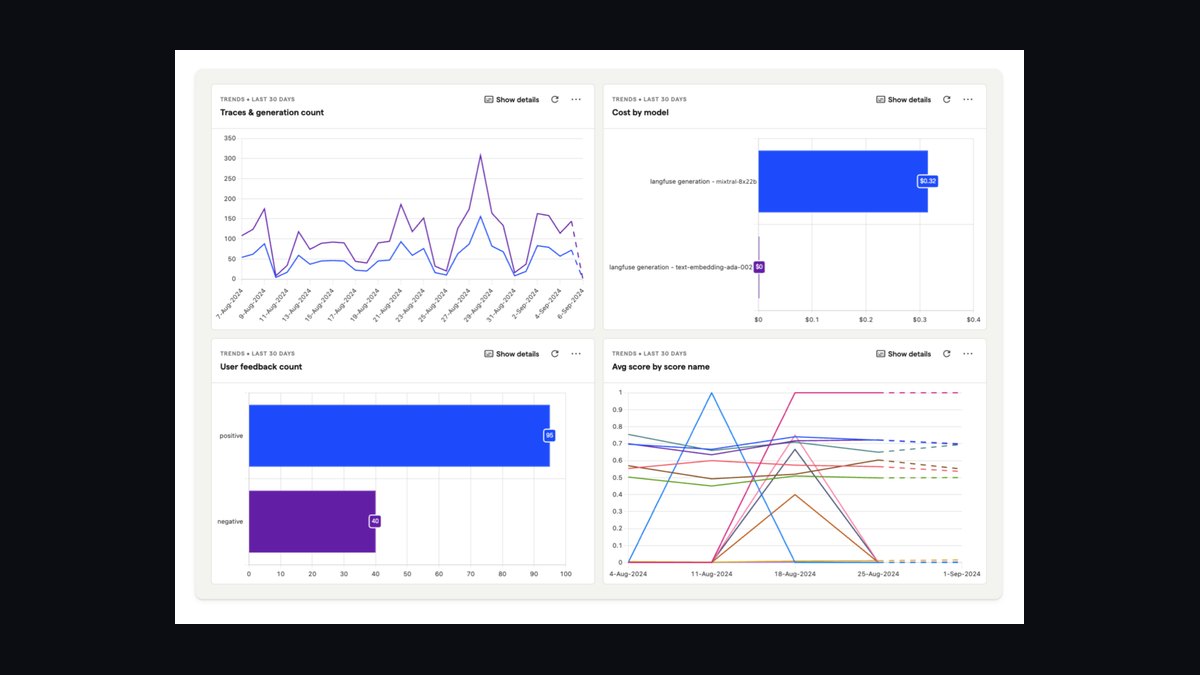Click the langfuse generation - mixtral-8x22b label

coord(703,182)
